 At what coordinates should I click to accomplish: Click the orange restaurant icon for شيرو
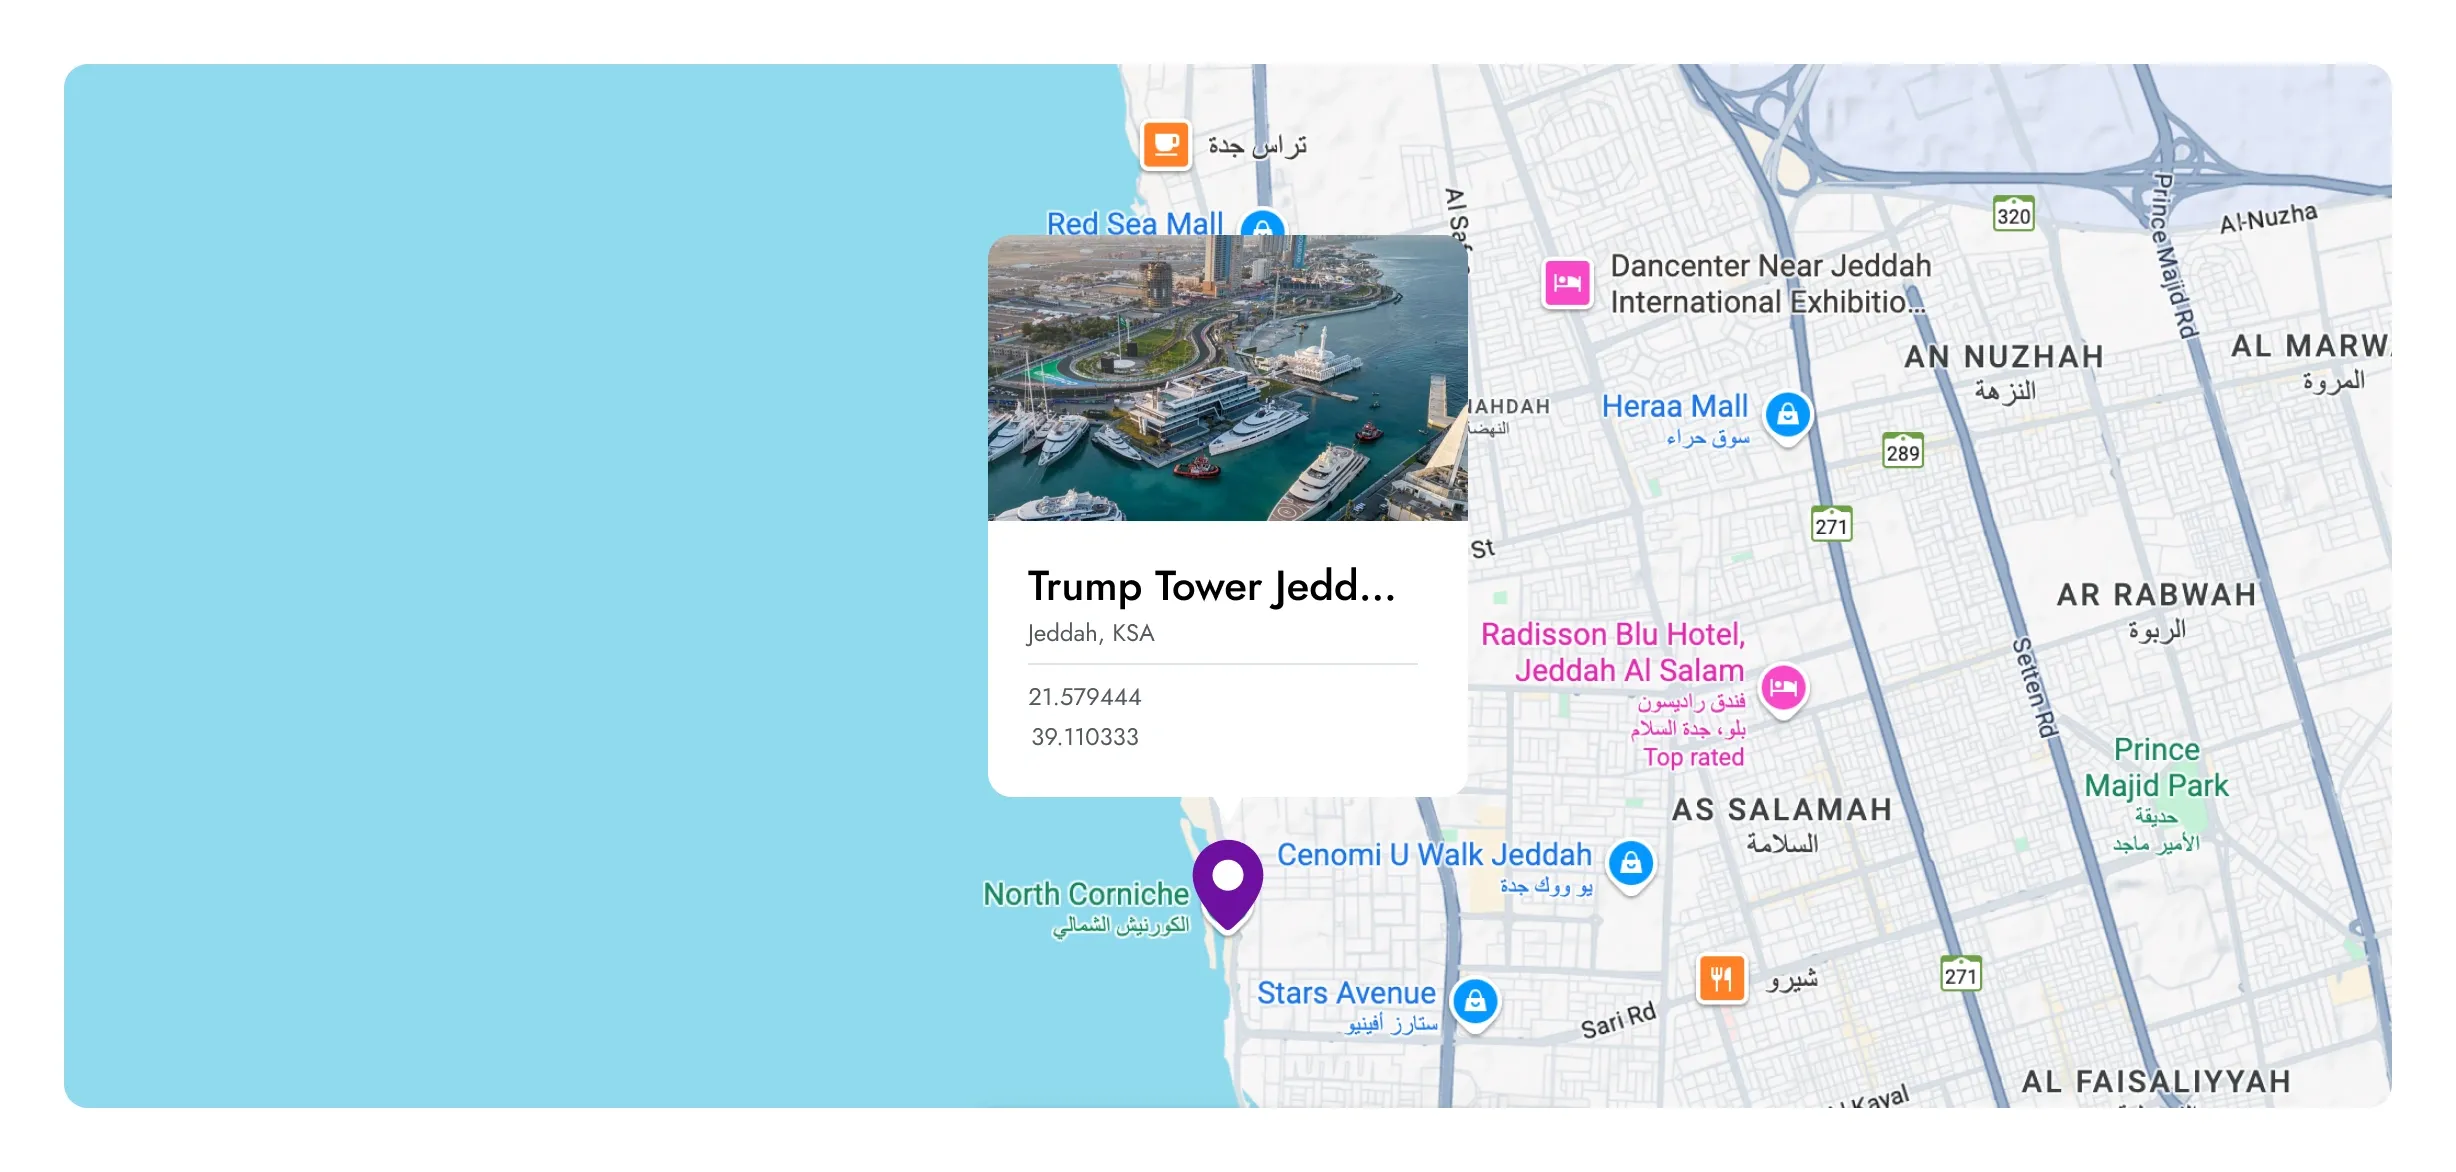1721,978
